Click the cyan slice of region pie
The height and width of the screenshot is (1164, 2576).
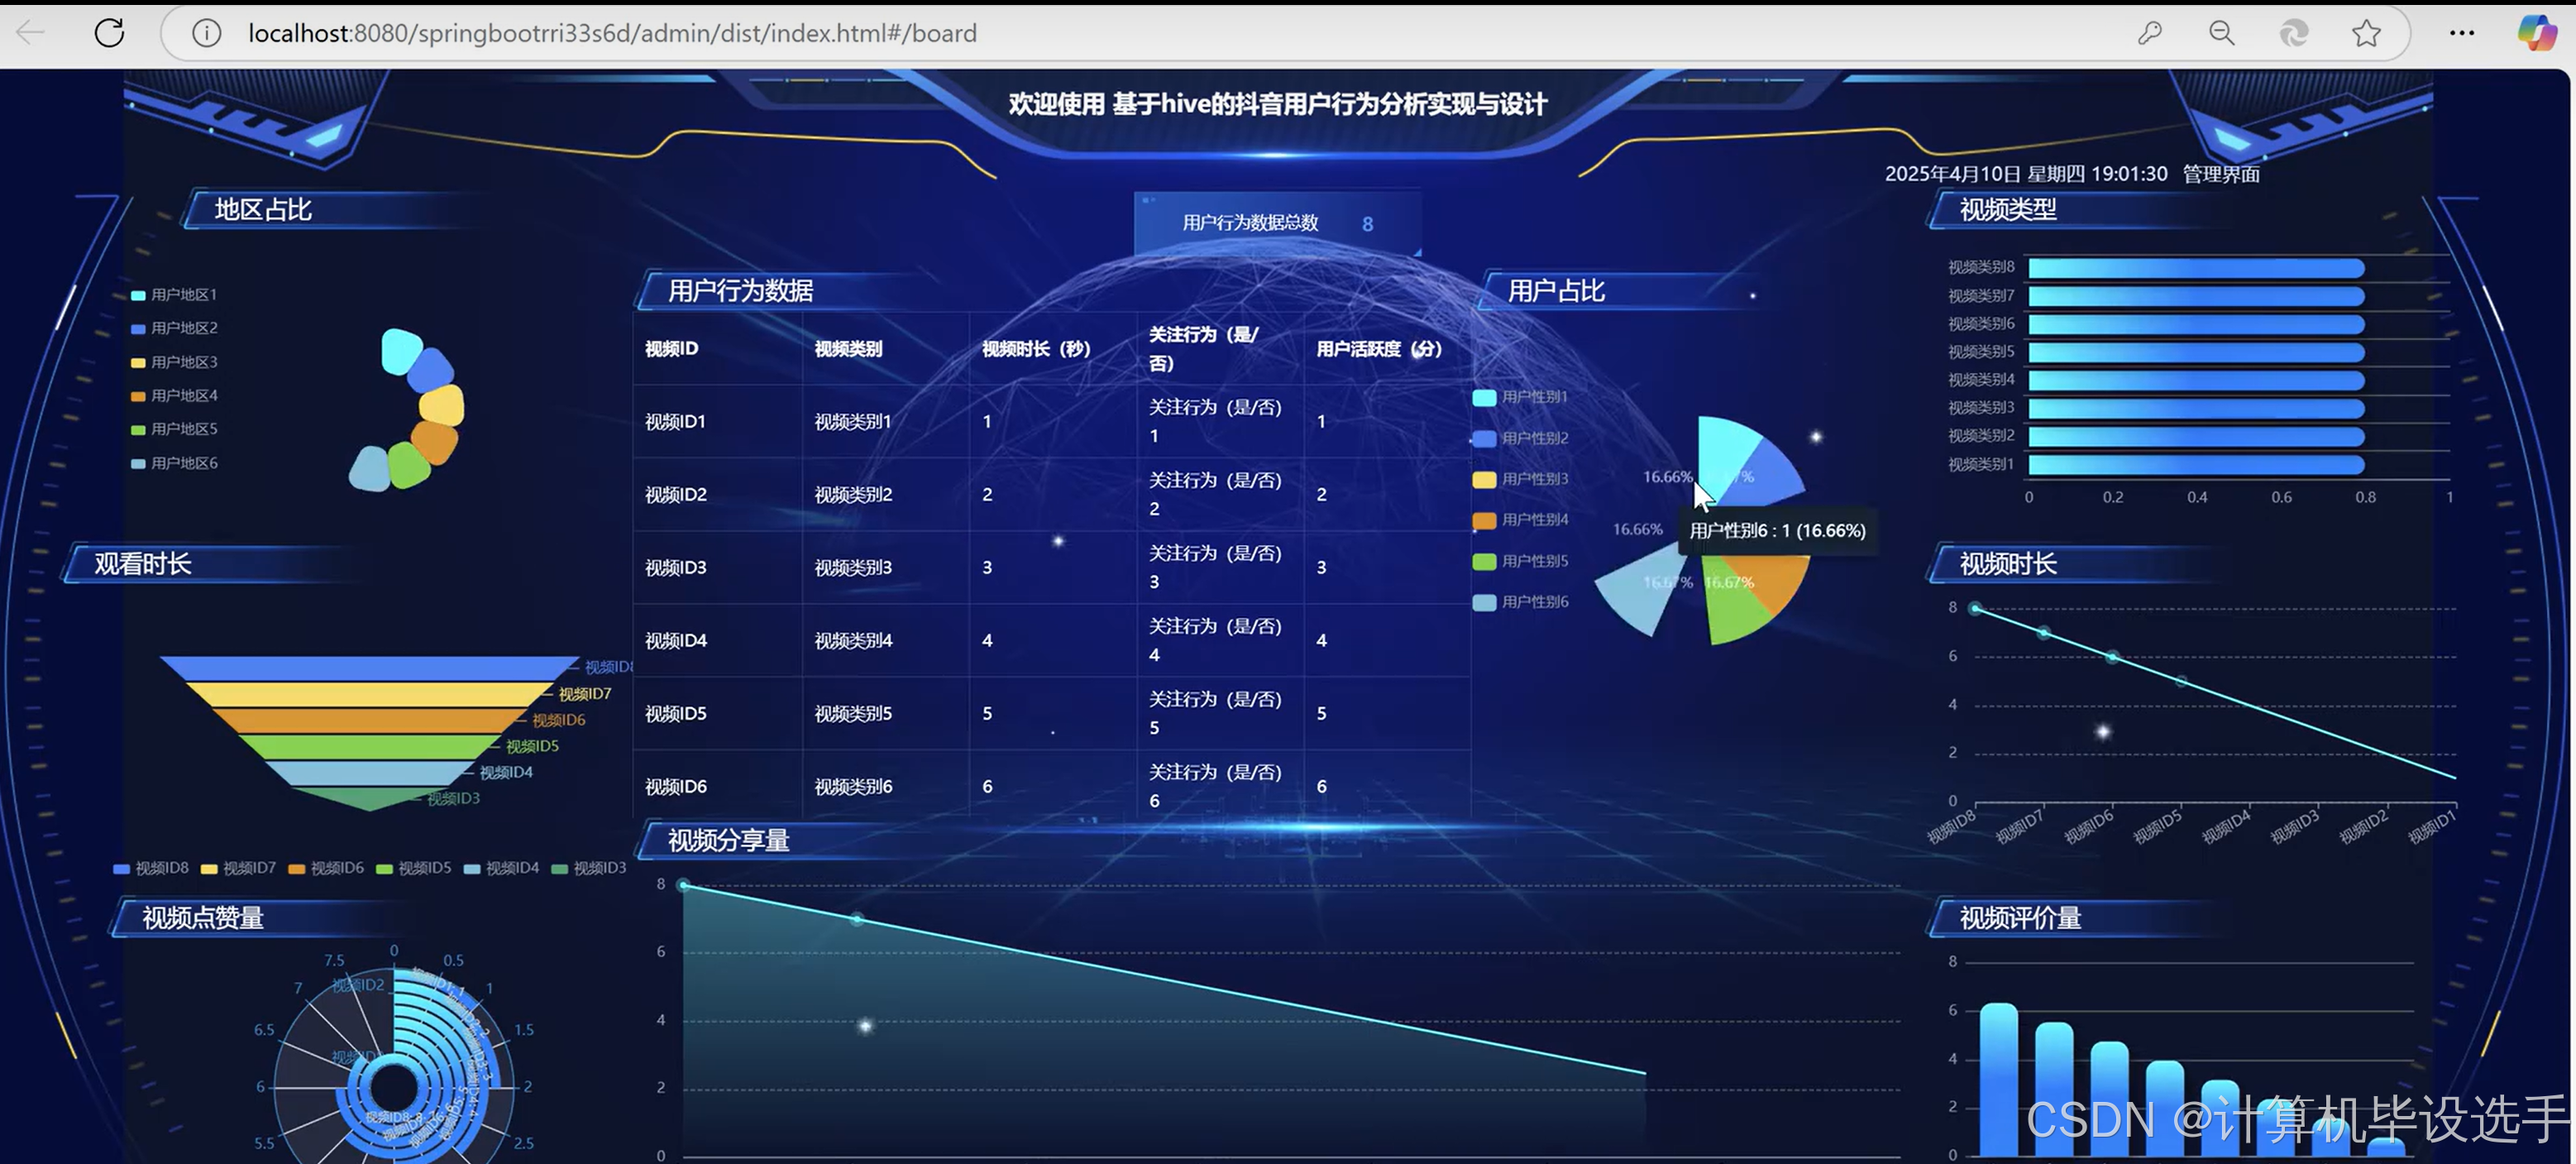400,351
